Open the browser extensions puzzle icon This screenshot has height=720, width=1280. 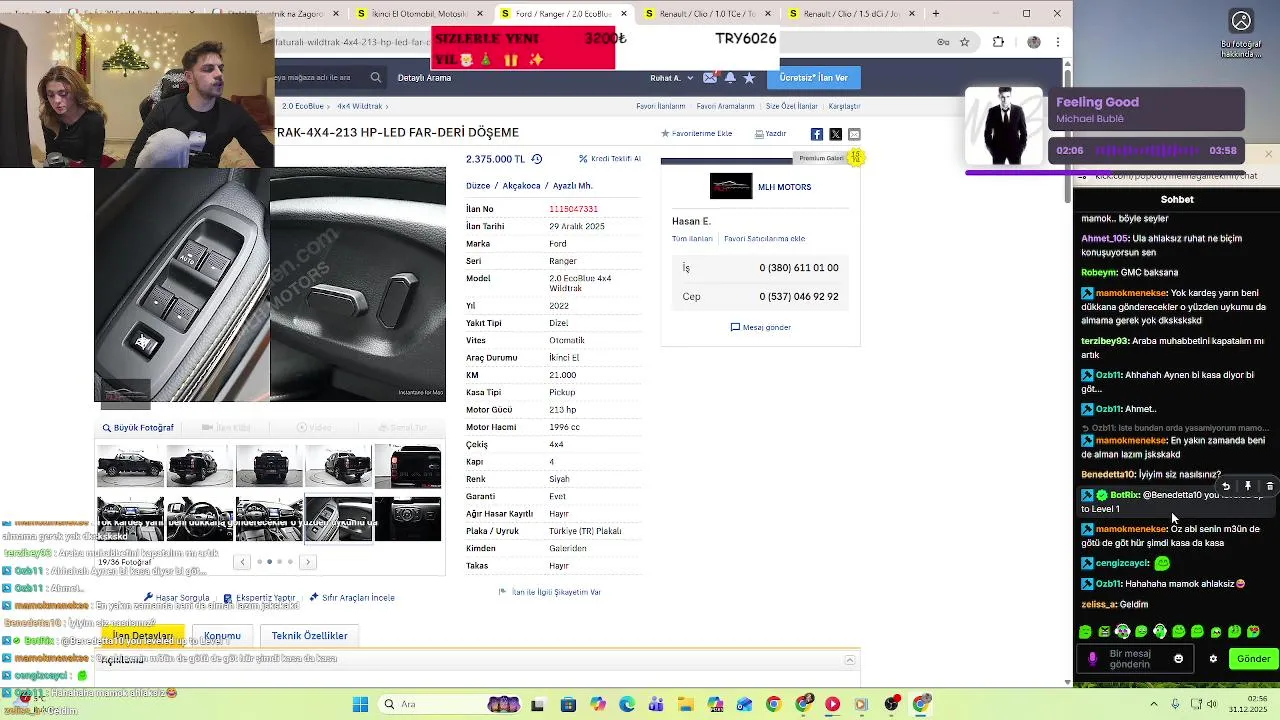[x=998, y=42]
